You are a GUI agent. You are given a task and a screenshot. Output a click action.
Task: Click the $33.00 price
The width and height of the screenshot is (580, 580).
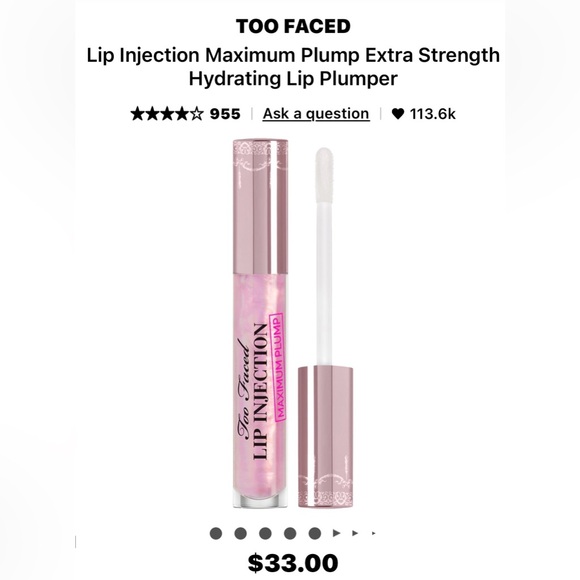tap(293, 563)
